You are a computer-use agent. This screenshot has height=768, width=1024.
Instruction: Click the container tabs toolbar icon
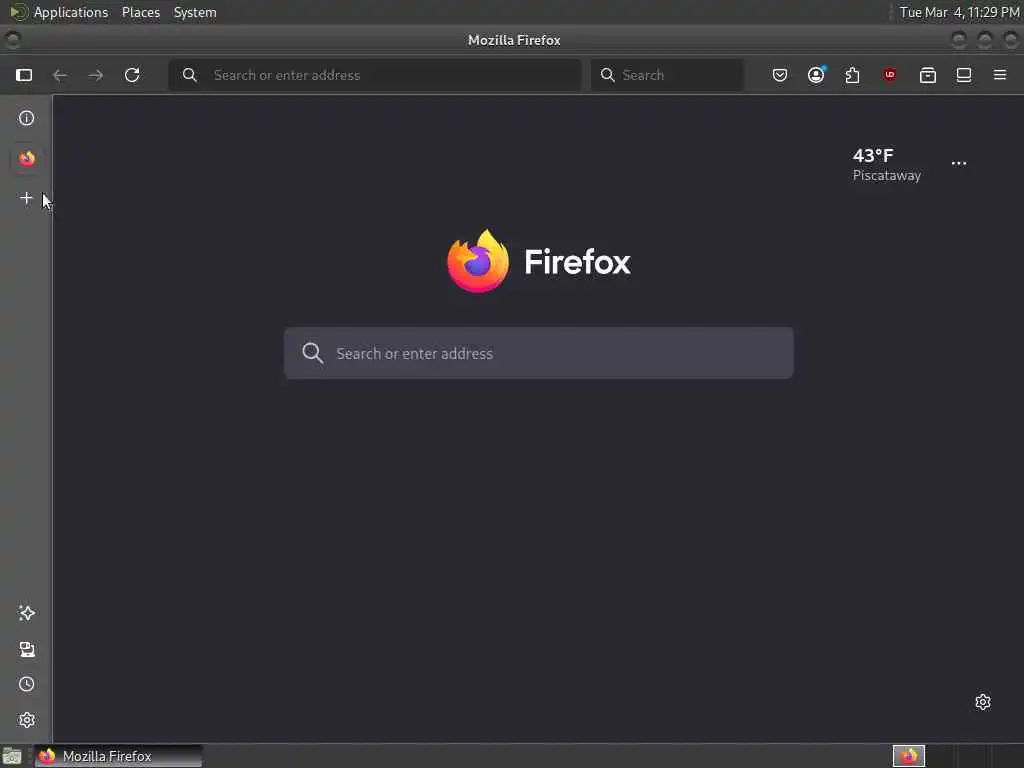pyautogui.click(x=927, y=75)
